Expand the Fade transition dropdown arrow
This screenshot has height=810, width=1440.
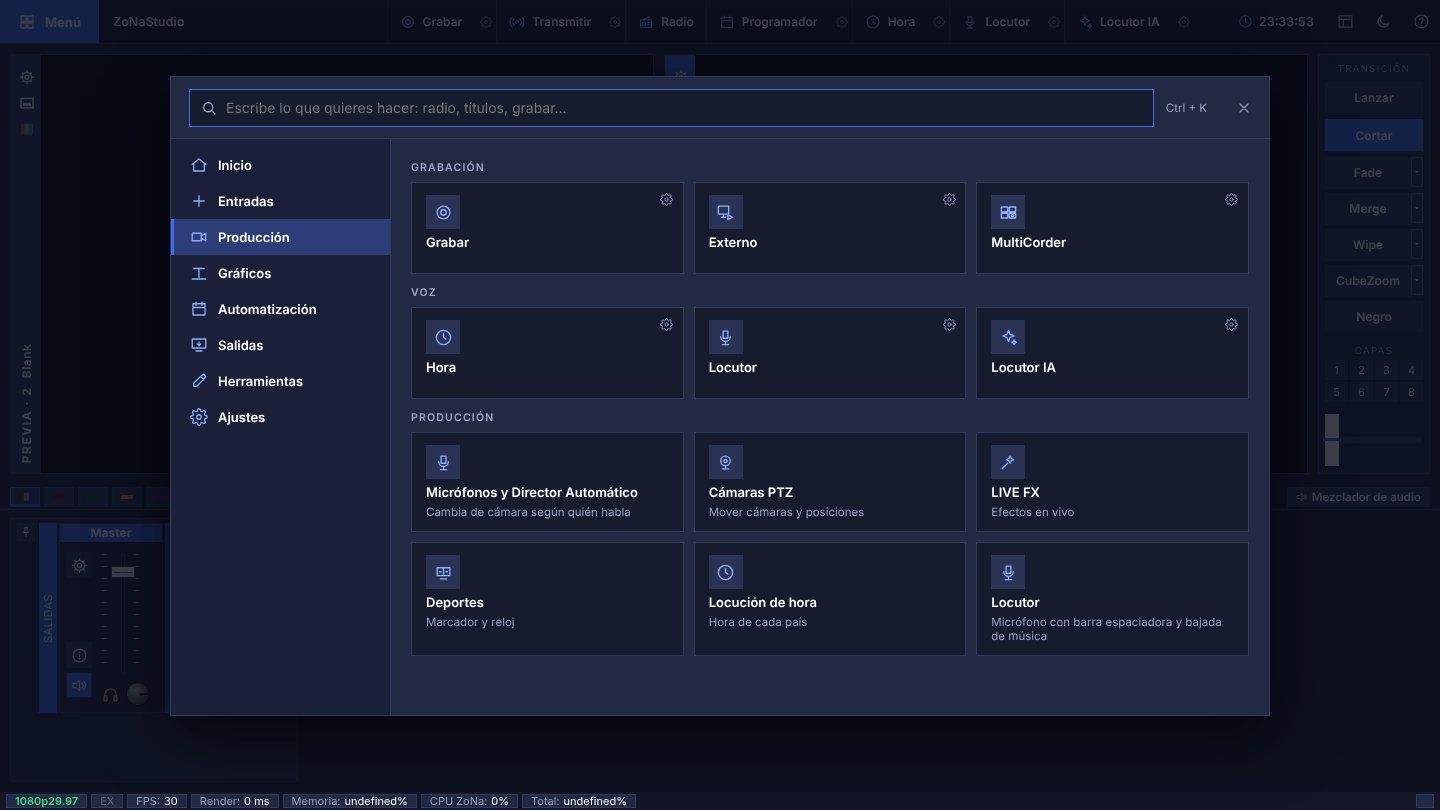1416,173
